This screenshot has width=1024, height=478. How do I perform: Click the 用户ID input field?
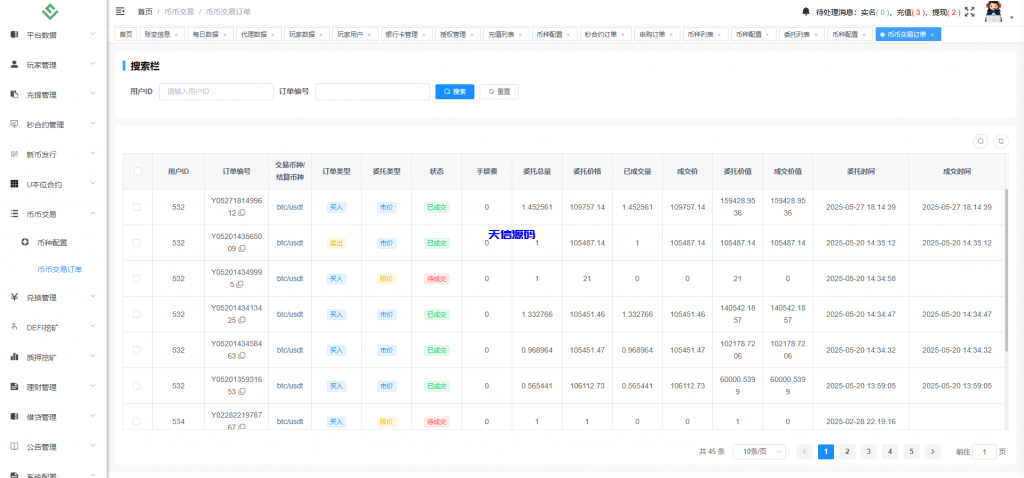(216, 91)
